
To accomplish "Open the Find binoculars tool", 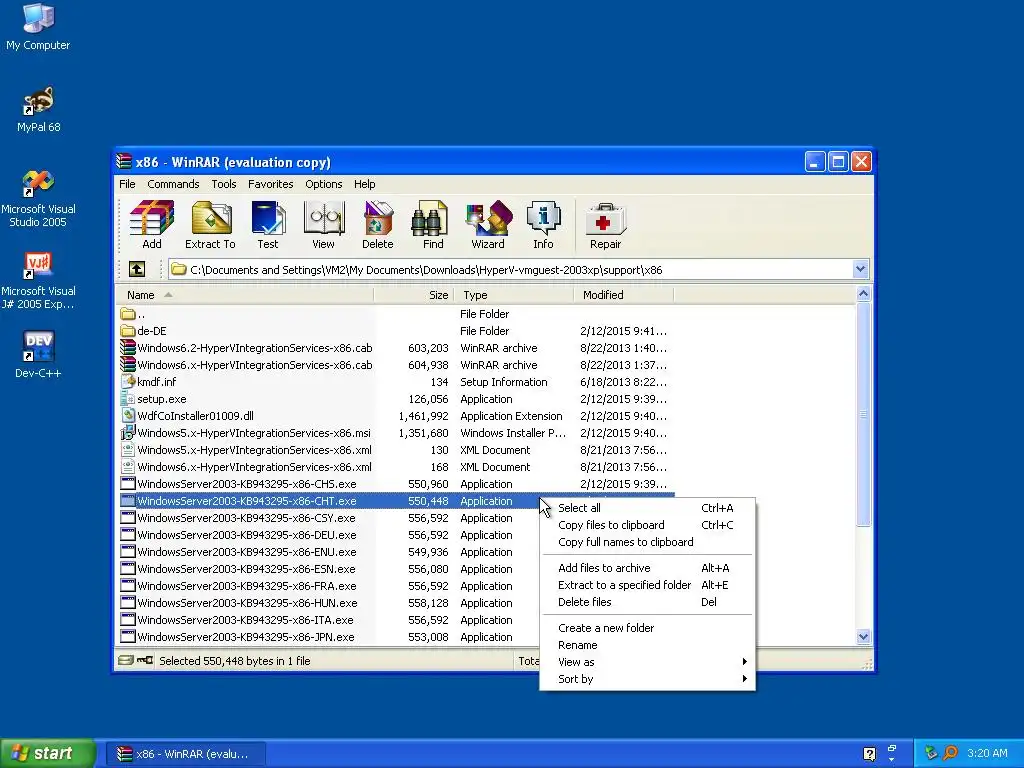I will click(433, 225).
